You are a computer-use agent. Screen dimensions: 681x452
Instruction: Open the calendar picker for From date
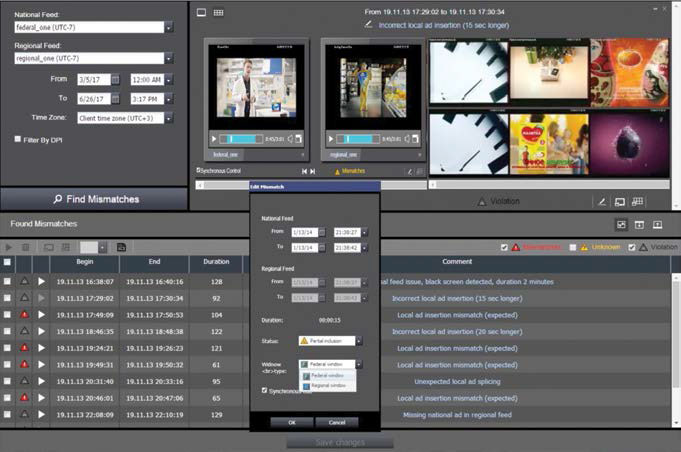pos(115,79)
